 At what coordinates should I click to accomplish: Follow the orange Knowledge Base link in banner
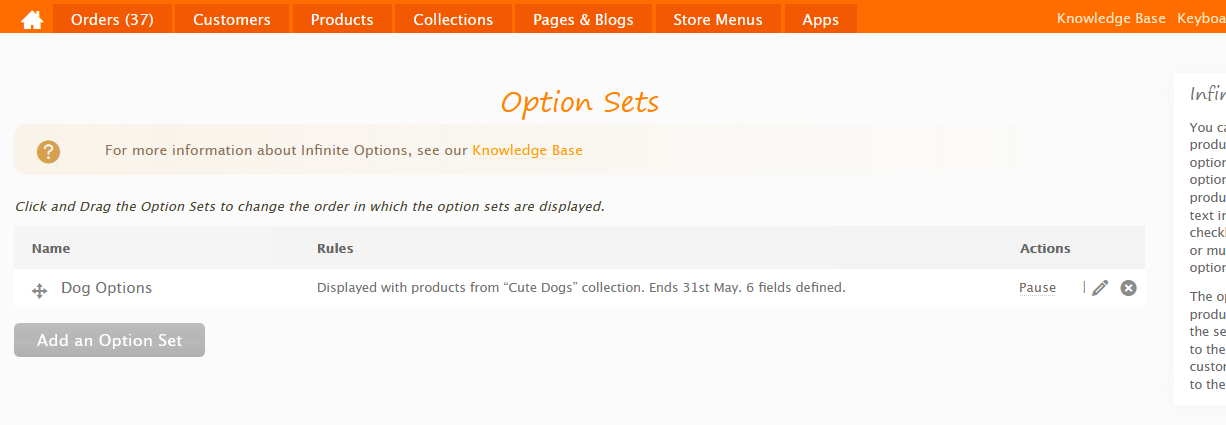[527, 151]
